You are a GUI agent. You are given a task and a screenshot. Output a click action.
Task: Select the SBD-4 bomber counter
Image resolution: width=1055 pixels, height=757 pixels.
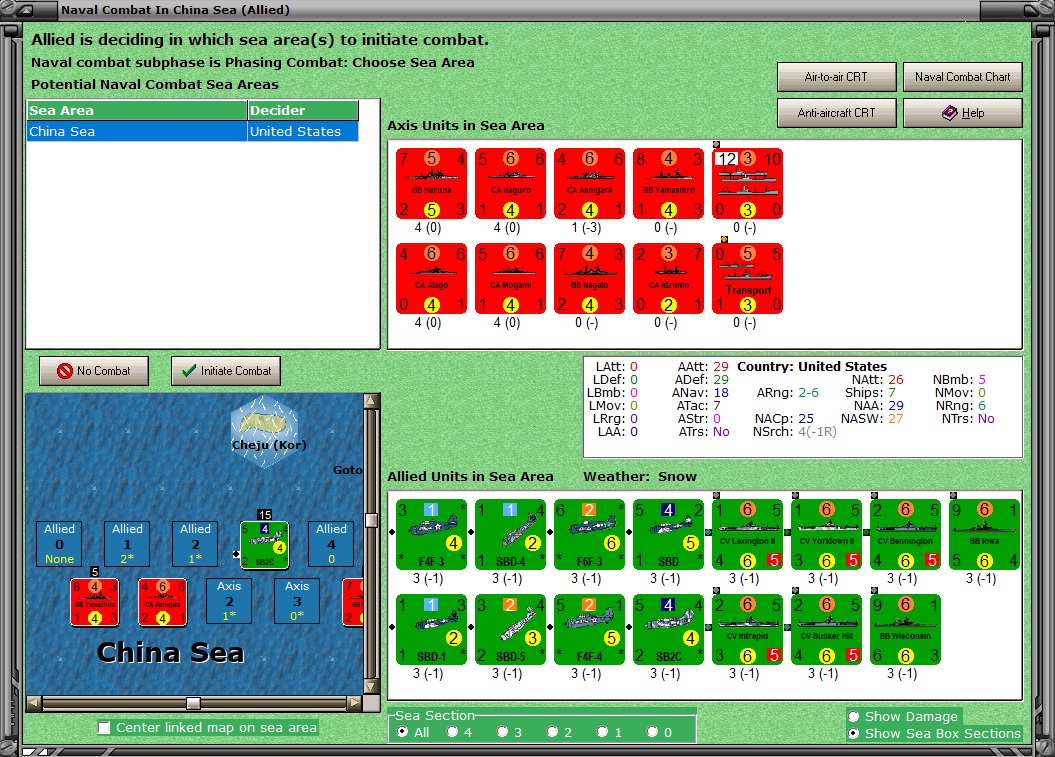click(510, 535)
